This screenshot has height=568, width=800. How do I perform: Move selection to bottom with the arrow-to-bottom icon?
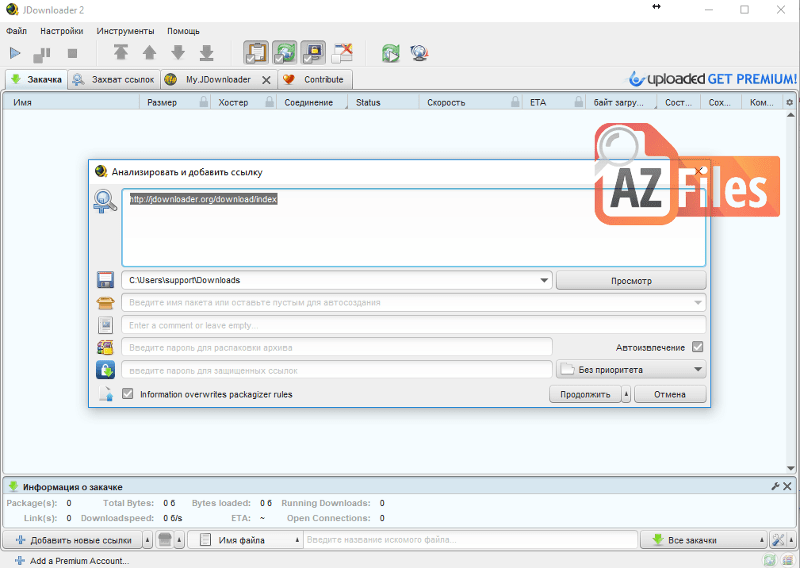207,53
